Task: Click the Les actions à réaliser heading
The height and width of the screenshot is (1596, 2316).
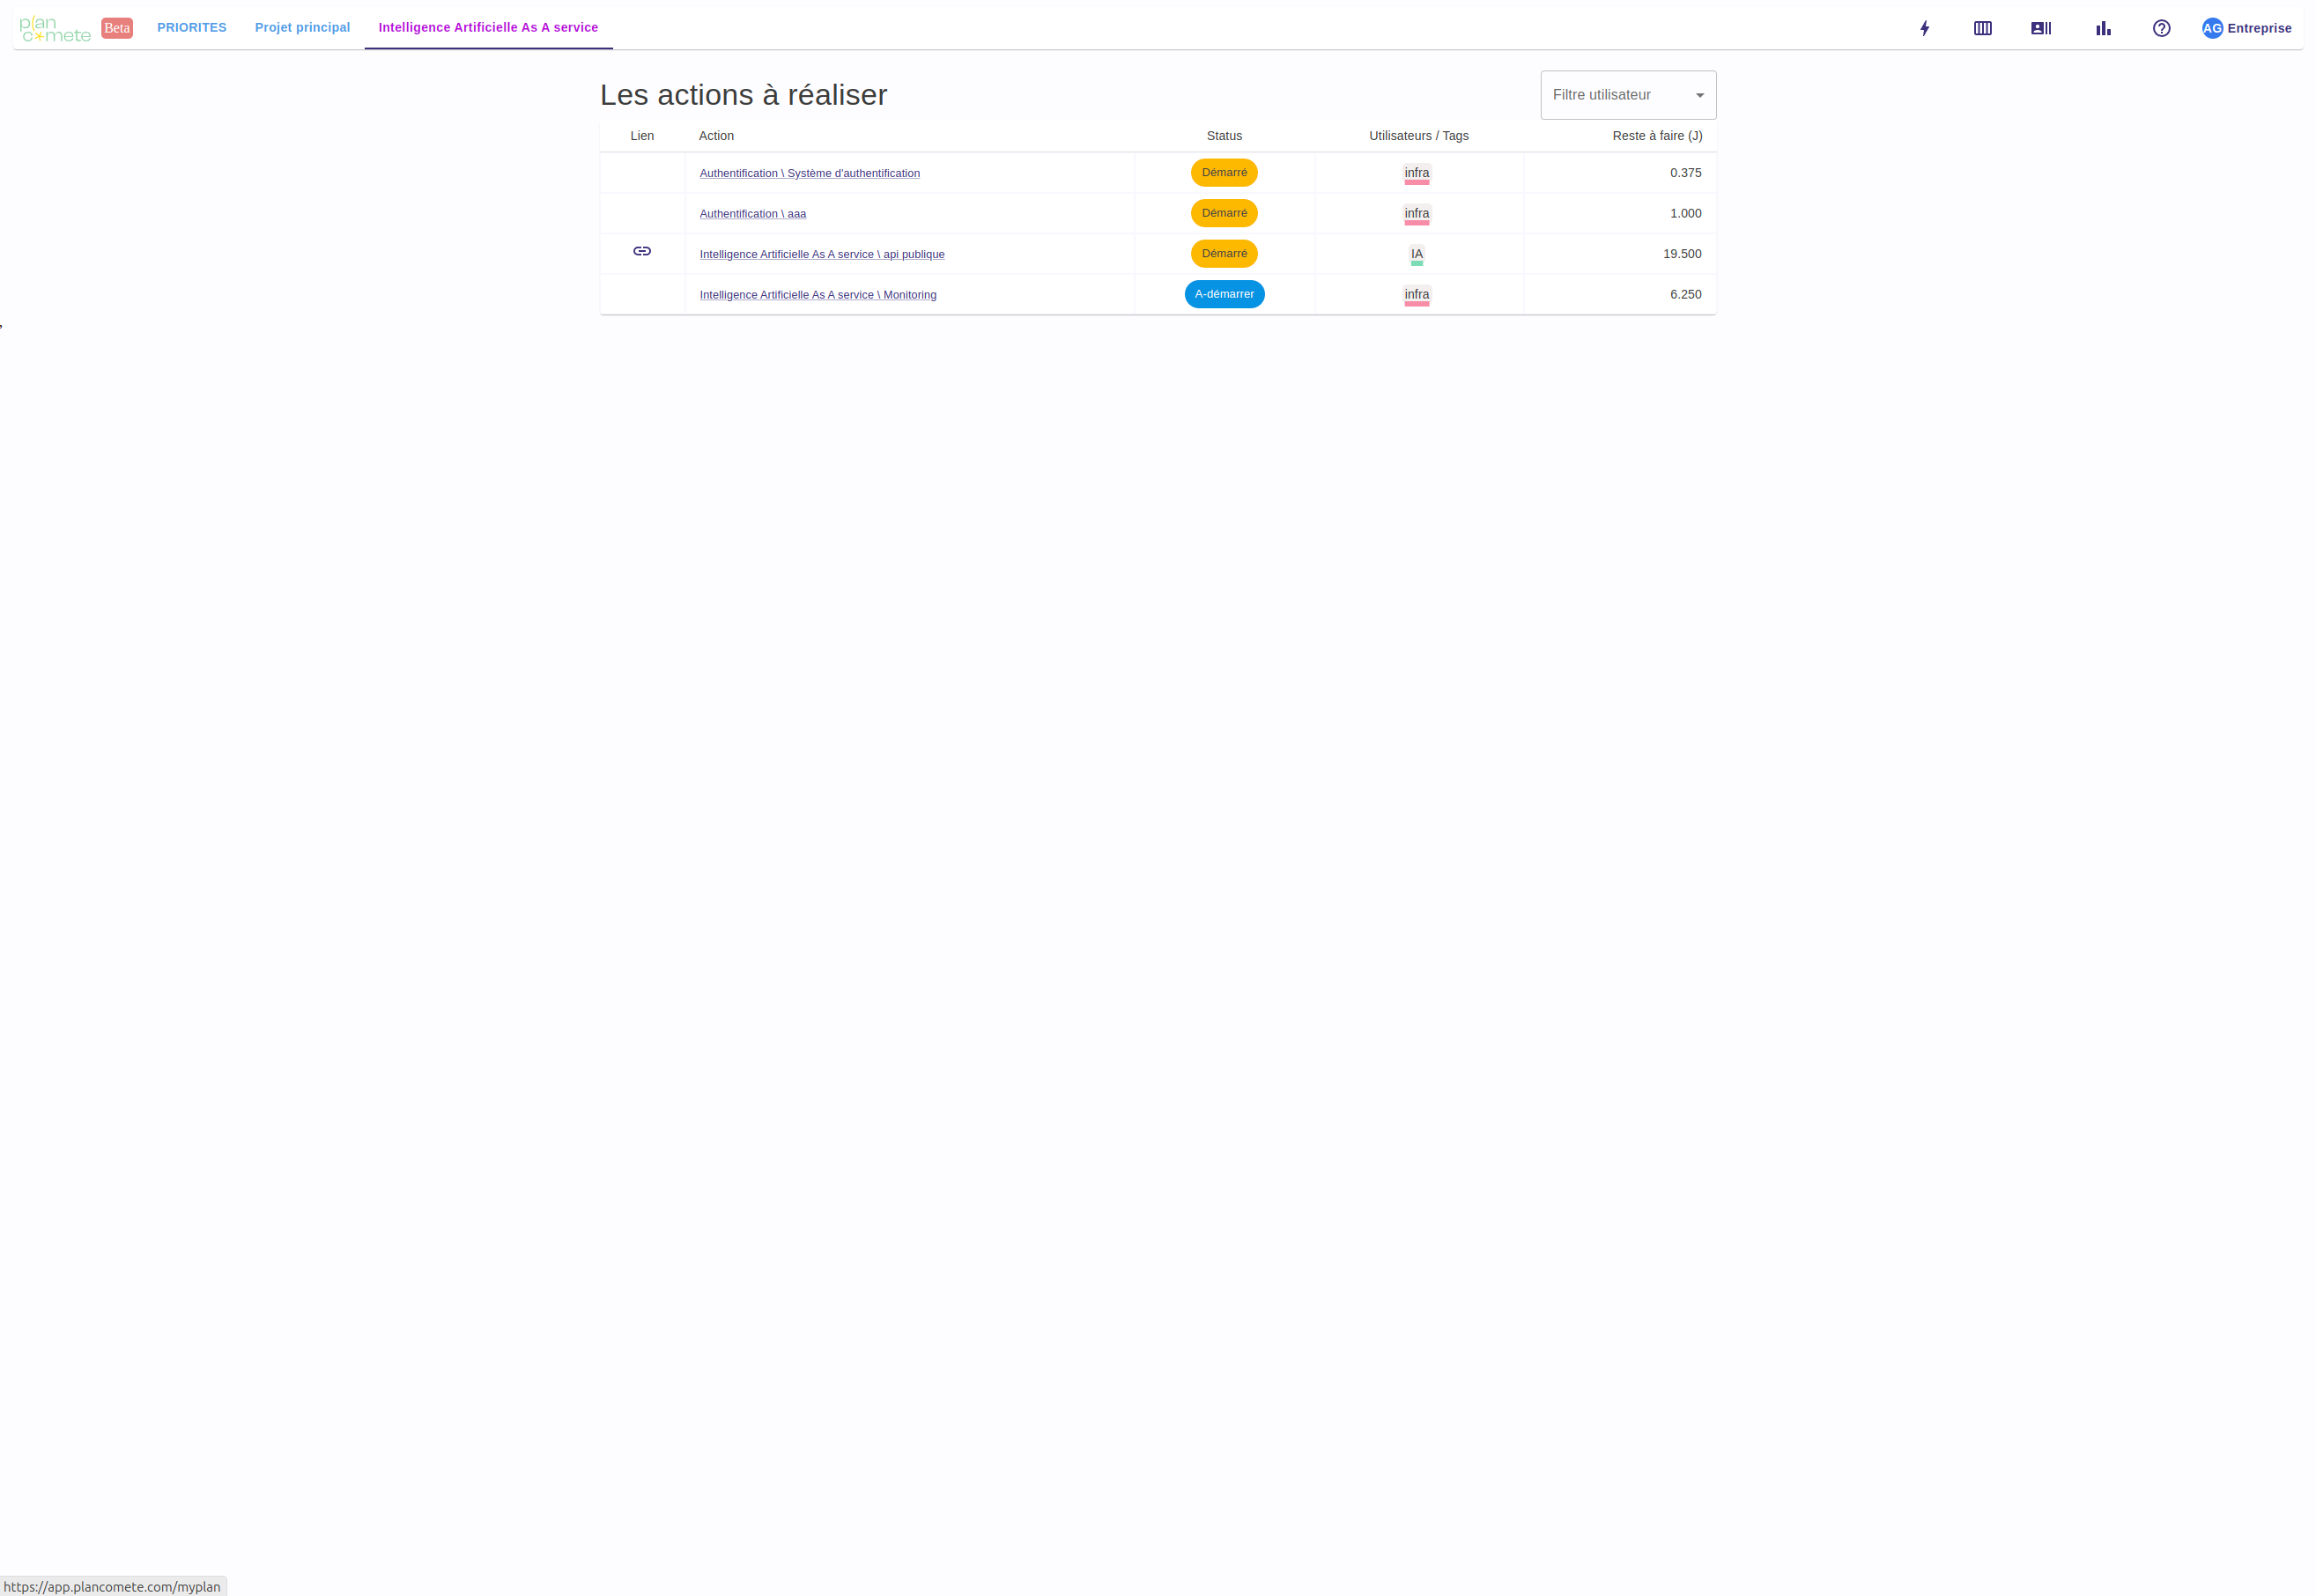Action: coord(743,95)
